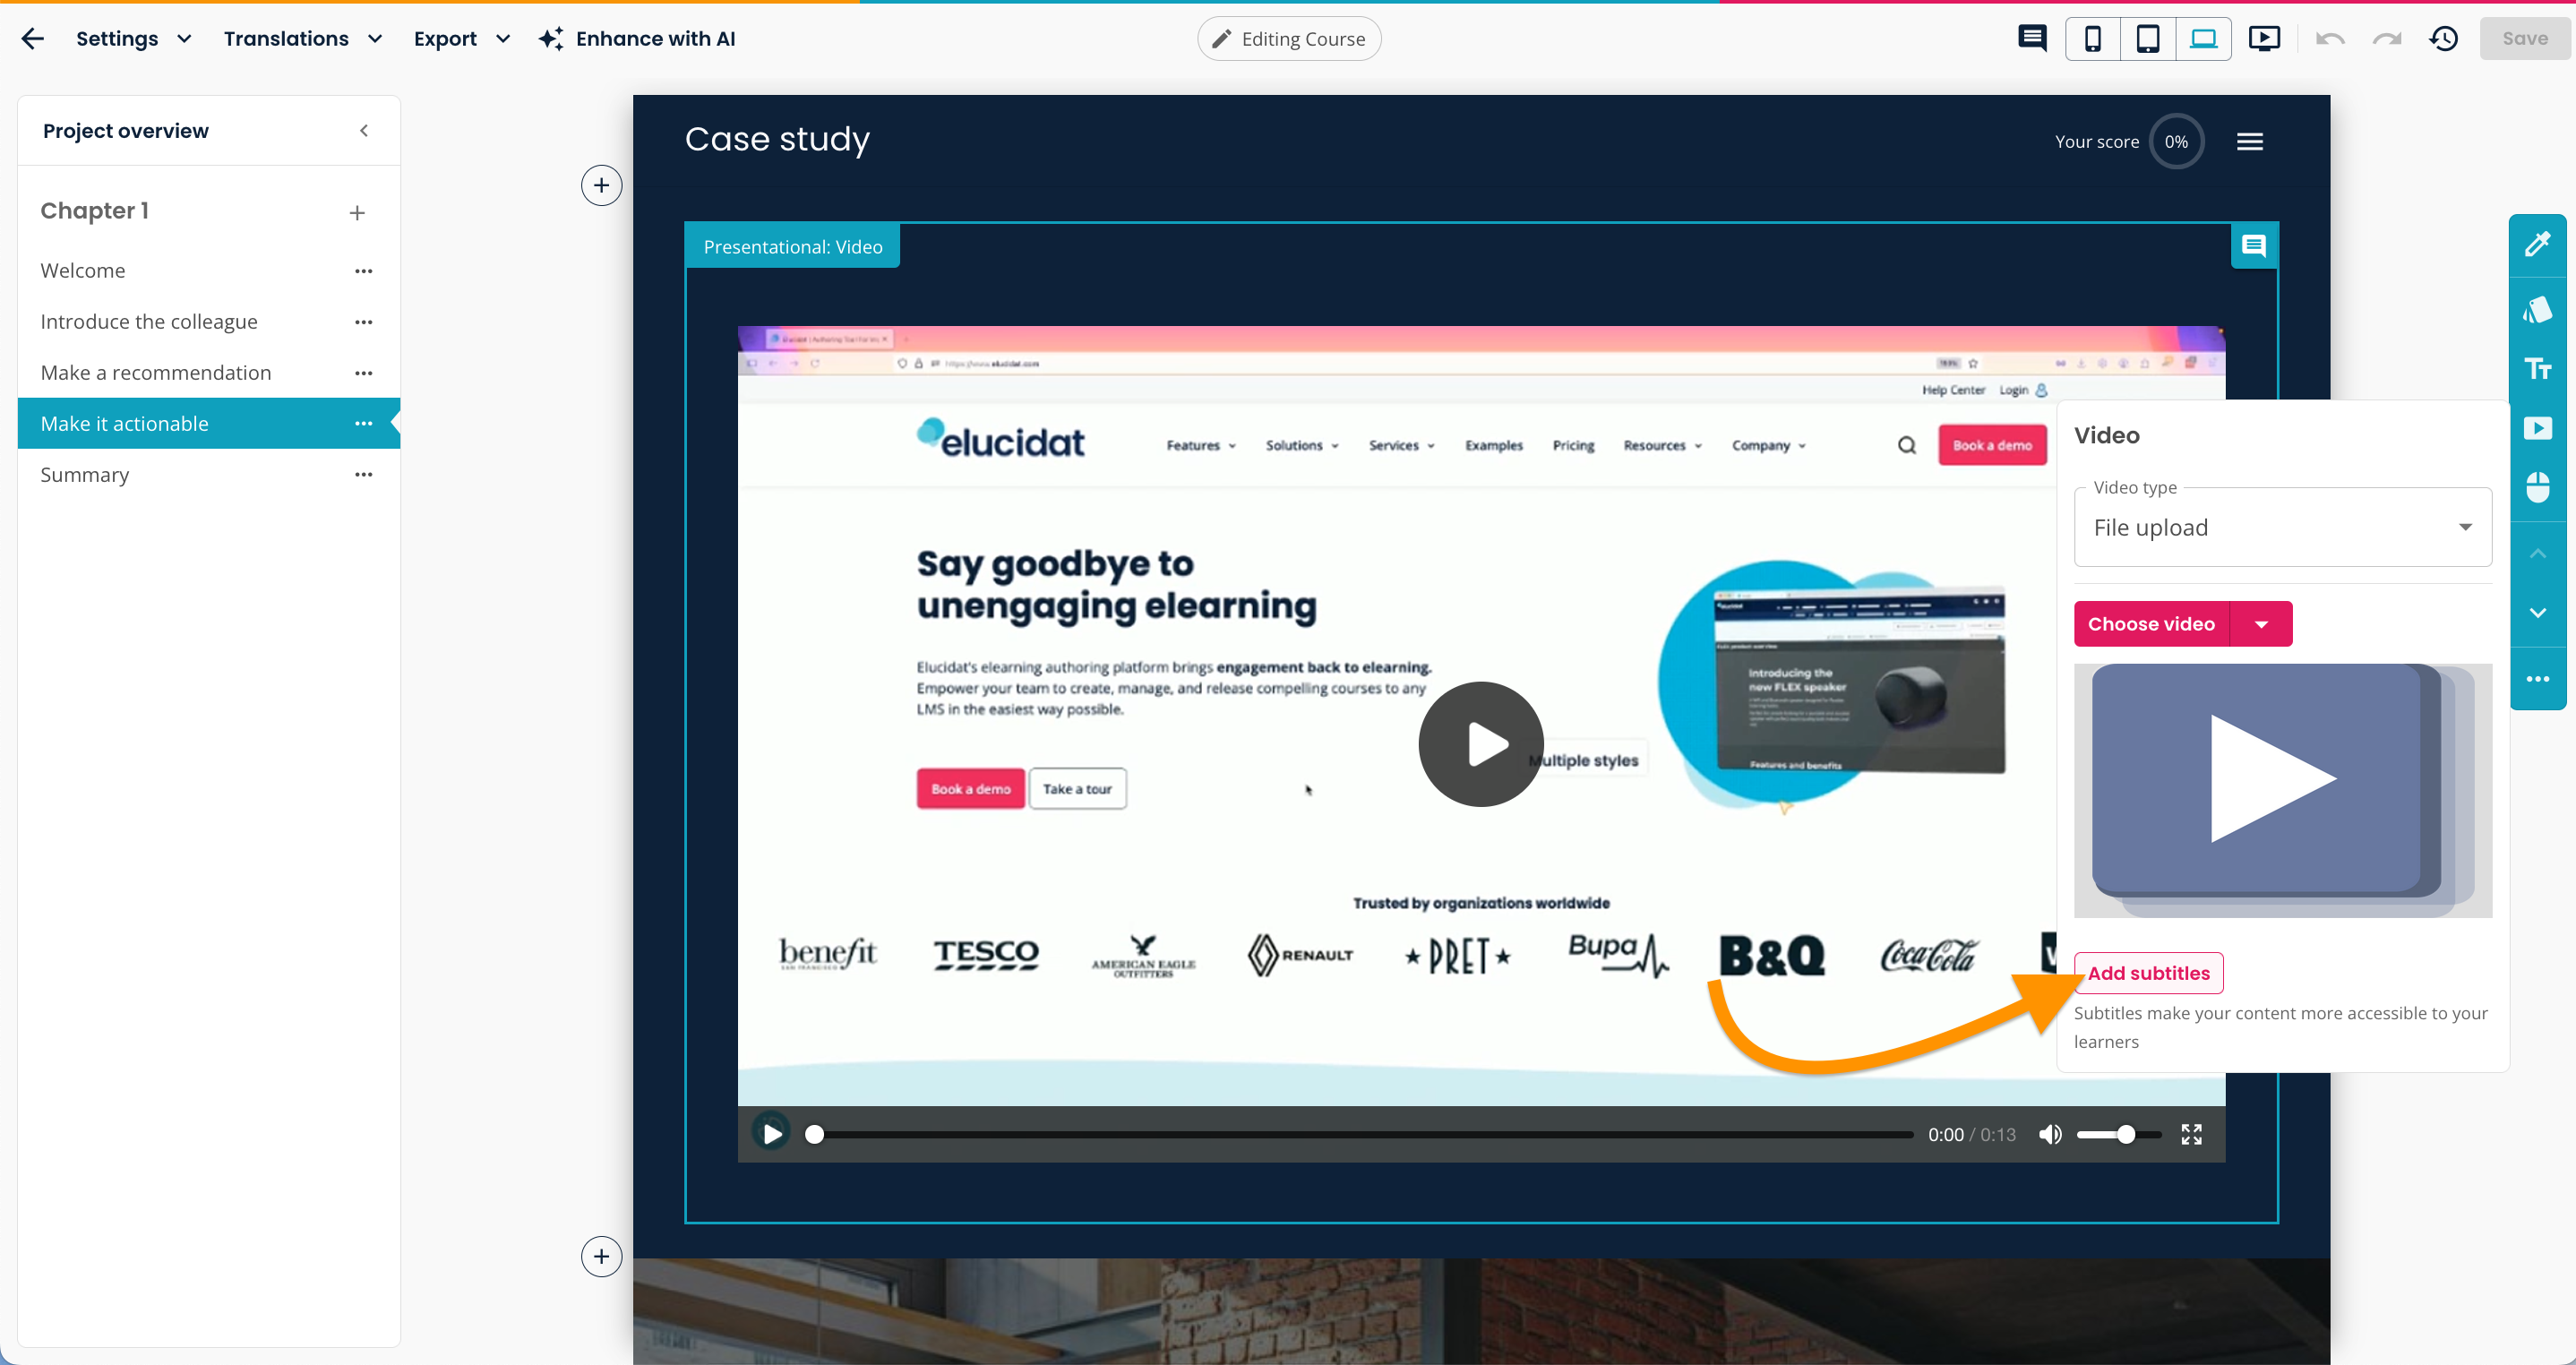Image resolution: width=2576 pixels, height=1365 pixels.
Task: Select the Make a recommendation page
Action: (156, 373)
